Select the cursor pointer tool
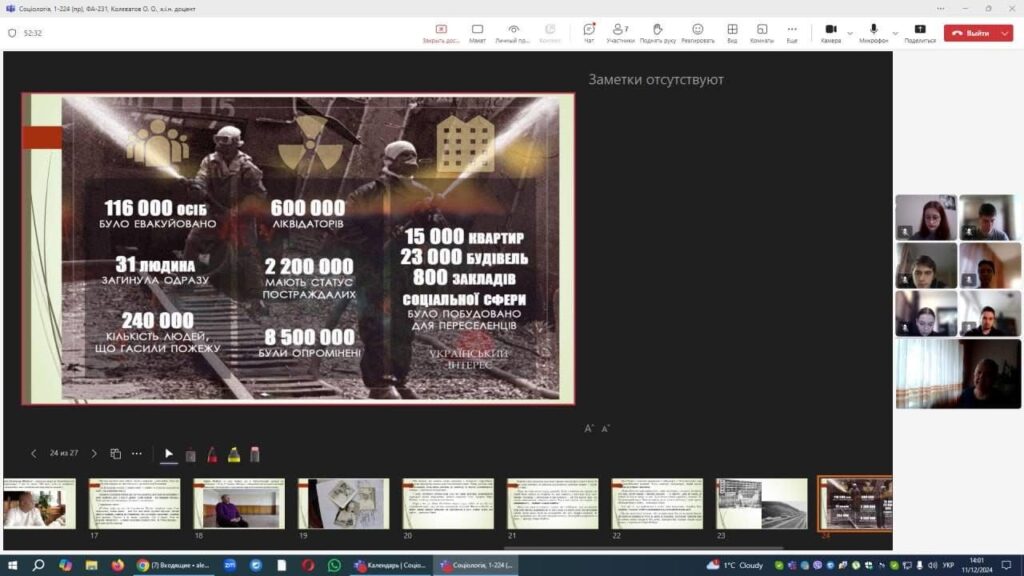The height and width of the screenshot is (576, 1024). (169, 454)
